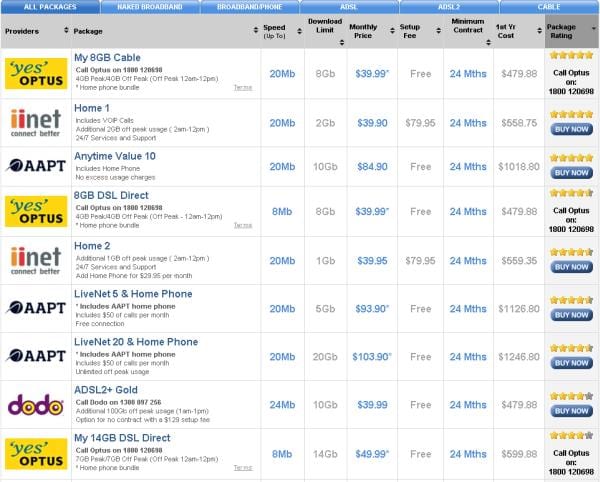Click star rating for ADSL2+ Gold
This screenshot has height=482, width=600.
(x=571, y=396)
